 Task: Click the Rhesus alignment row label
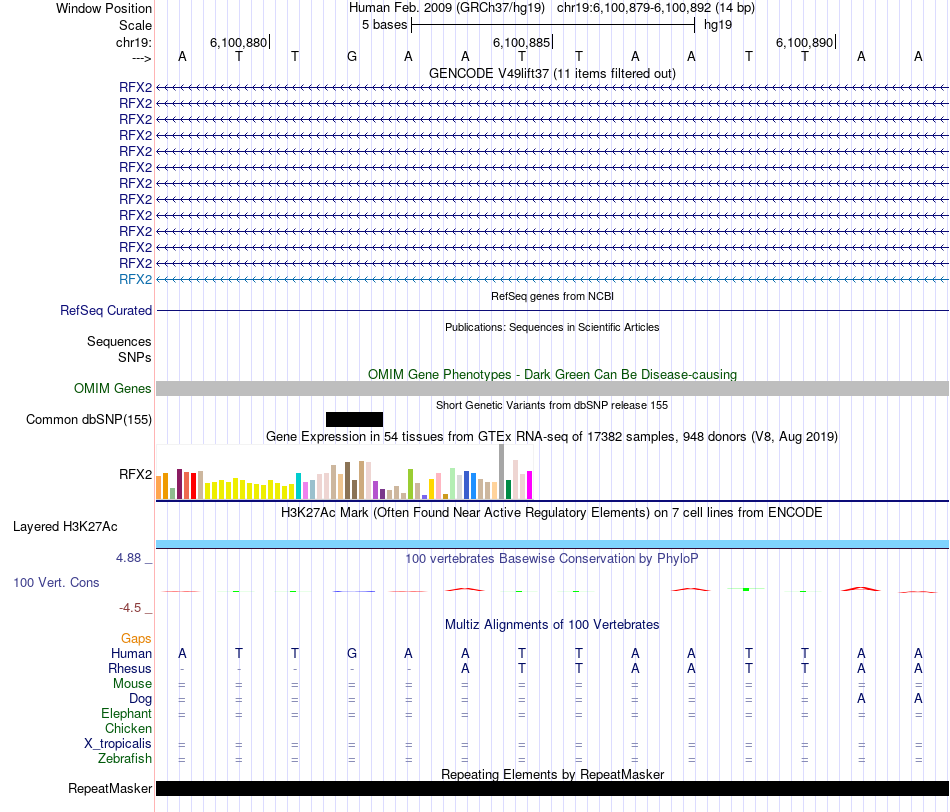pyautogui.click(x=130, y=668)
